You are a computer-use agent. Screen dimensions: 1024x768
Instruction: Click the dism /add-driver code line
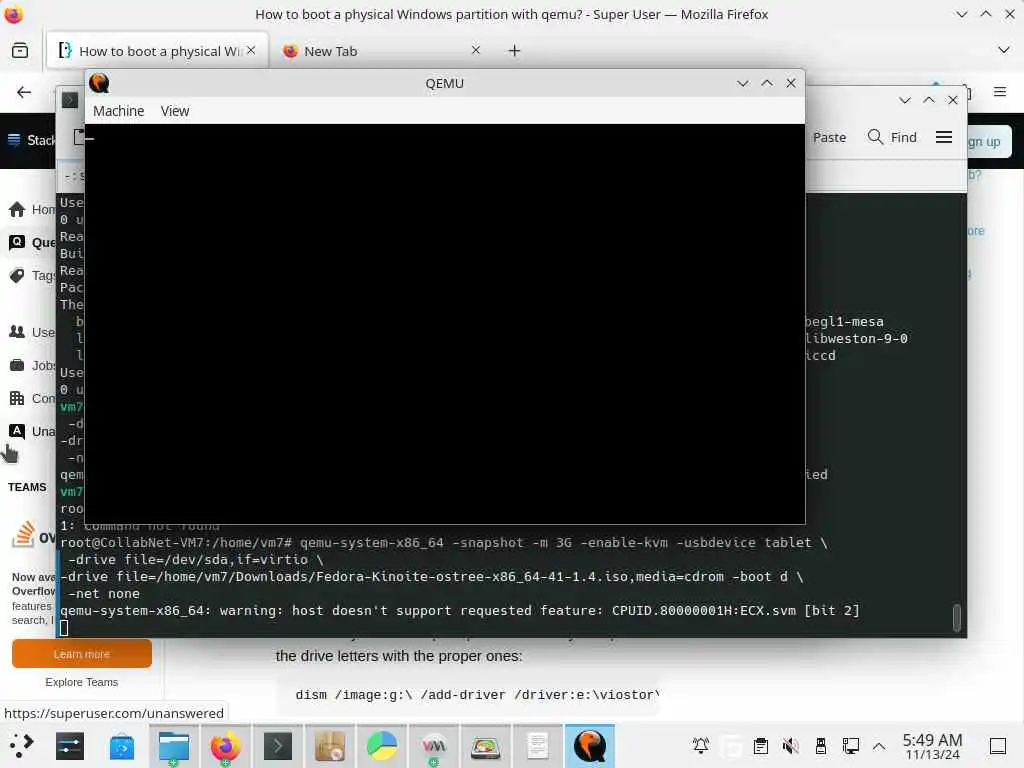[477, 695]
